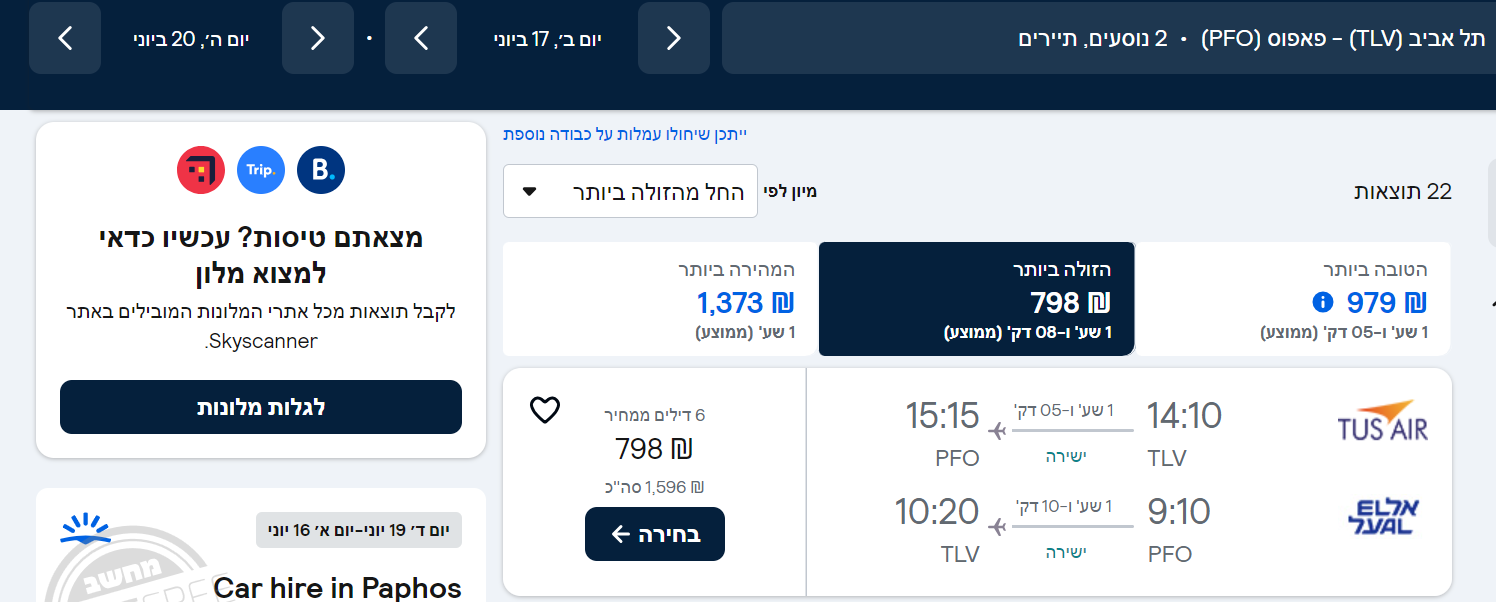
Task: Click the Tel Aviv – Paphos search summary field
Action: tap(1108, 38)
